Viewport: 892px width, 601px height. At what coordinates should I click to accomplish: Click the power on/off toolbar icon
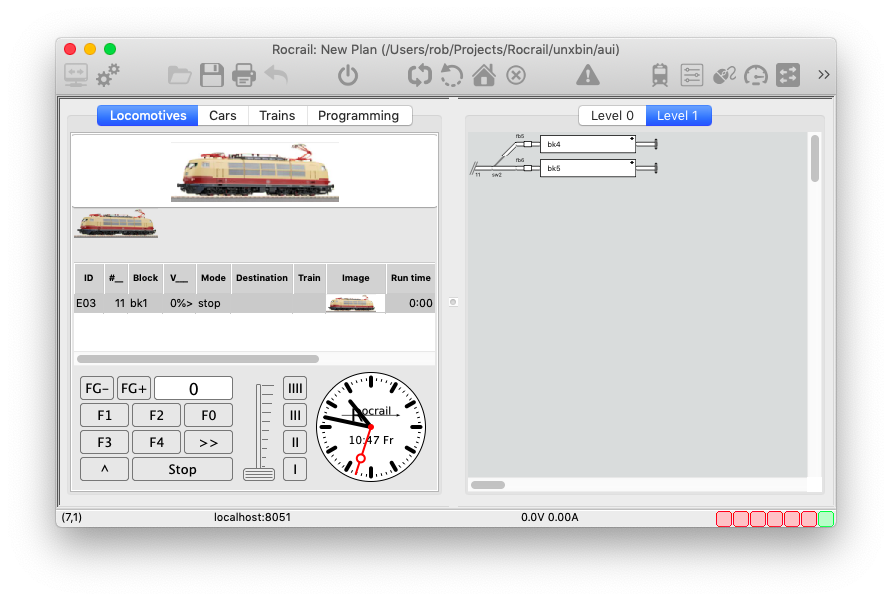pyautogui.click(x=347, y=75)
